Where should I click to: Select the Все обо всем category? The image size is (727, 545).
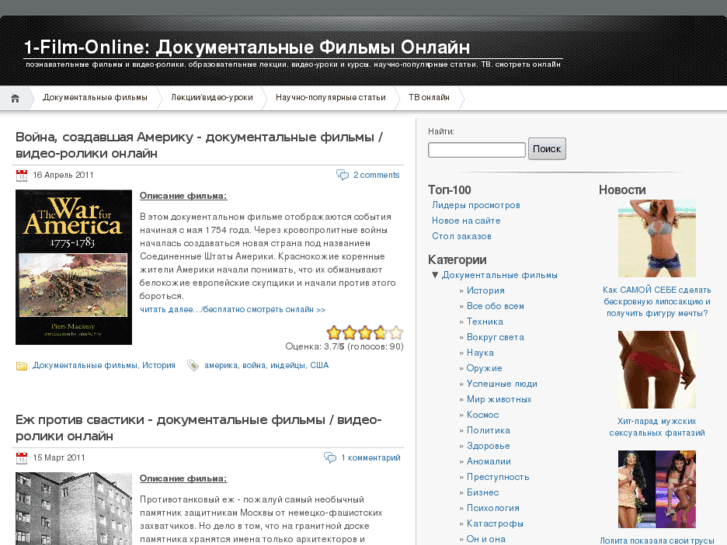495,306
